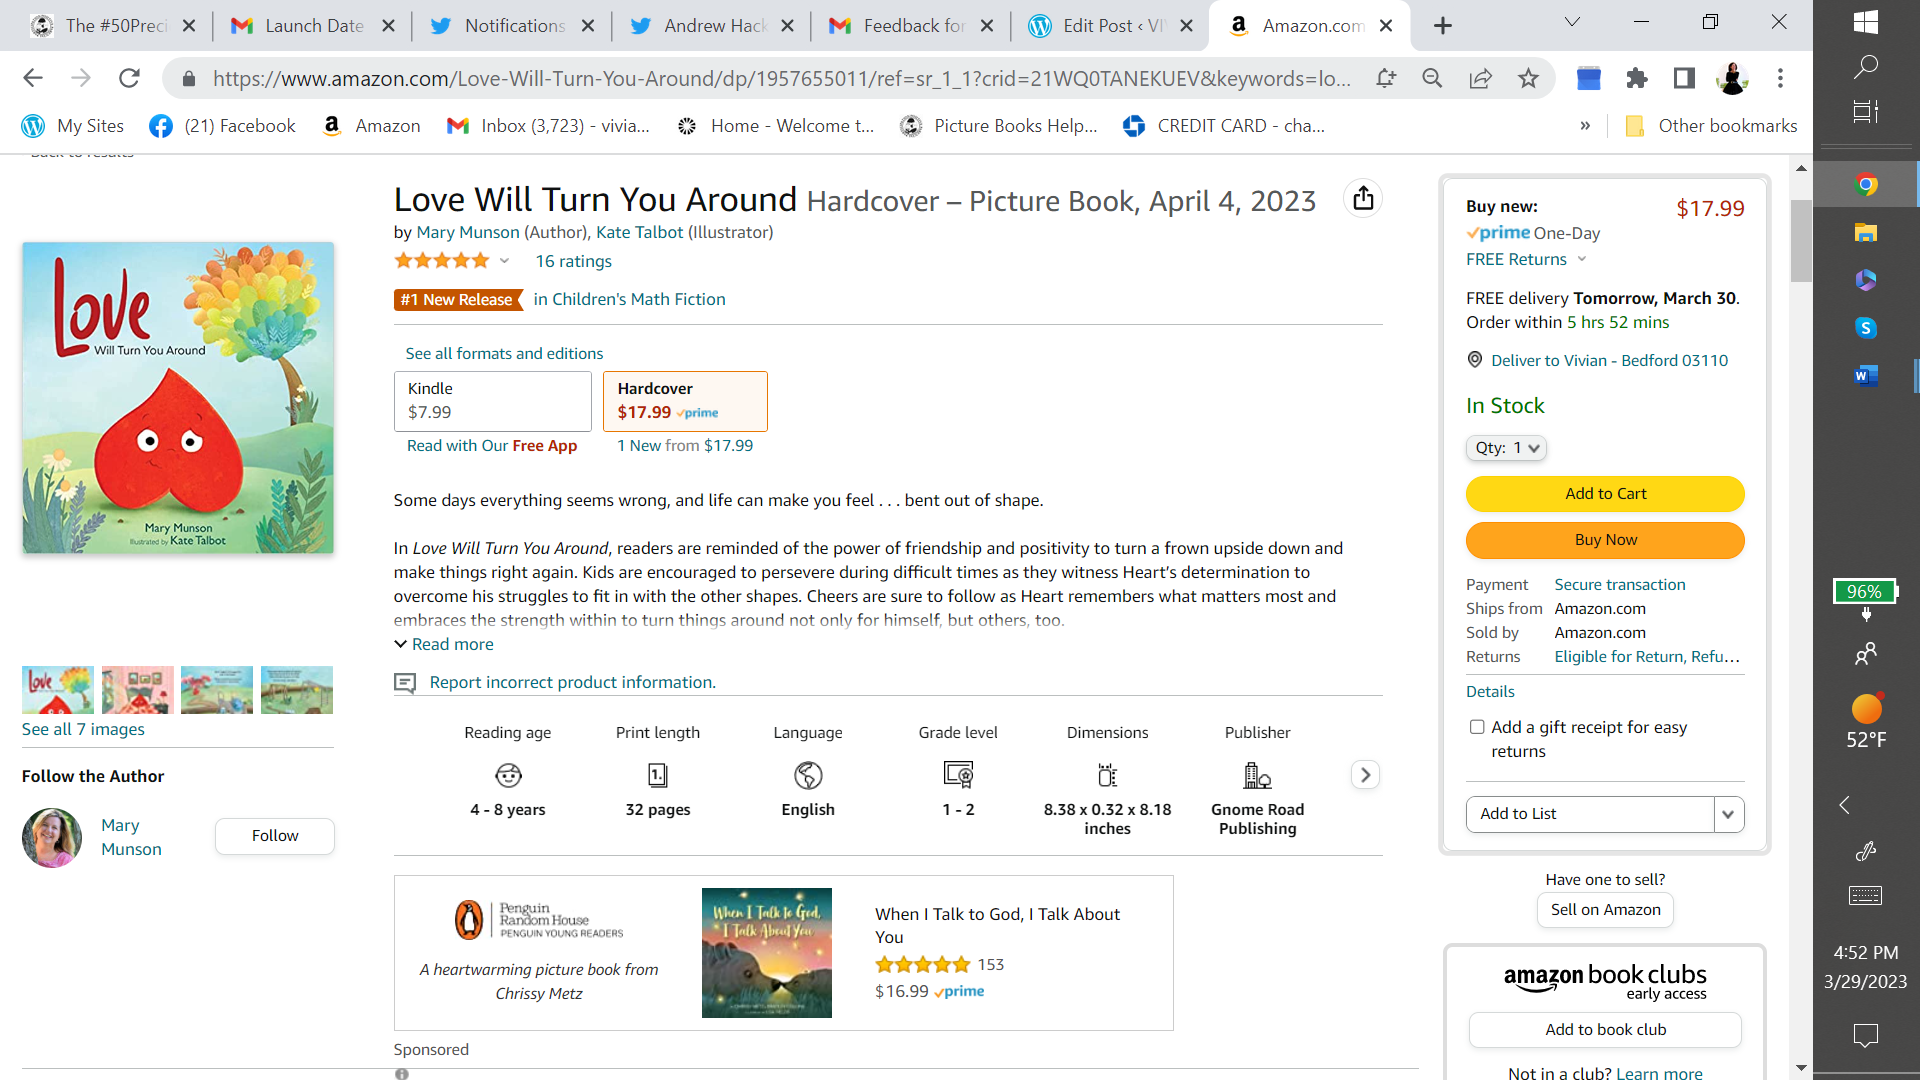Screen dimensions: 1920x1080
Task: Switch to the Launch Date Gmail tab
Action: click(x=312, y=26)
